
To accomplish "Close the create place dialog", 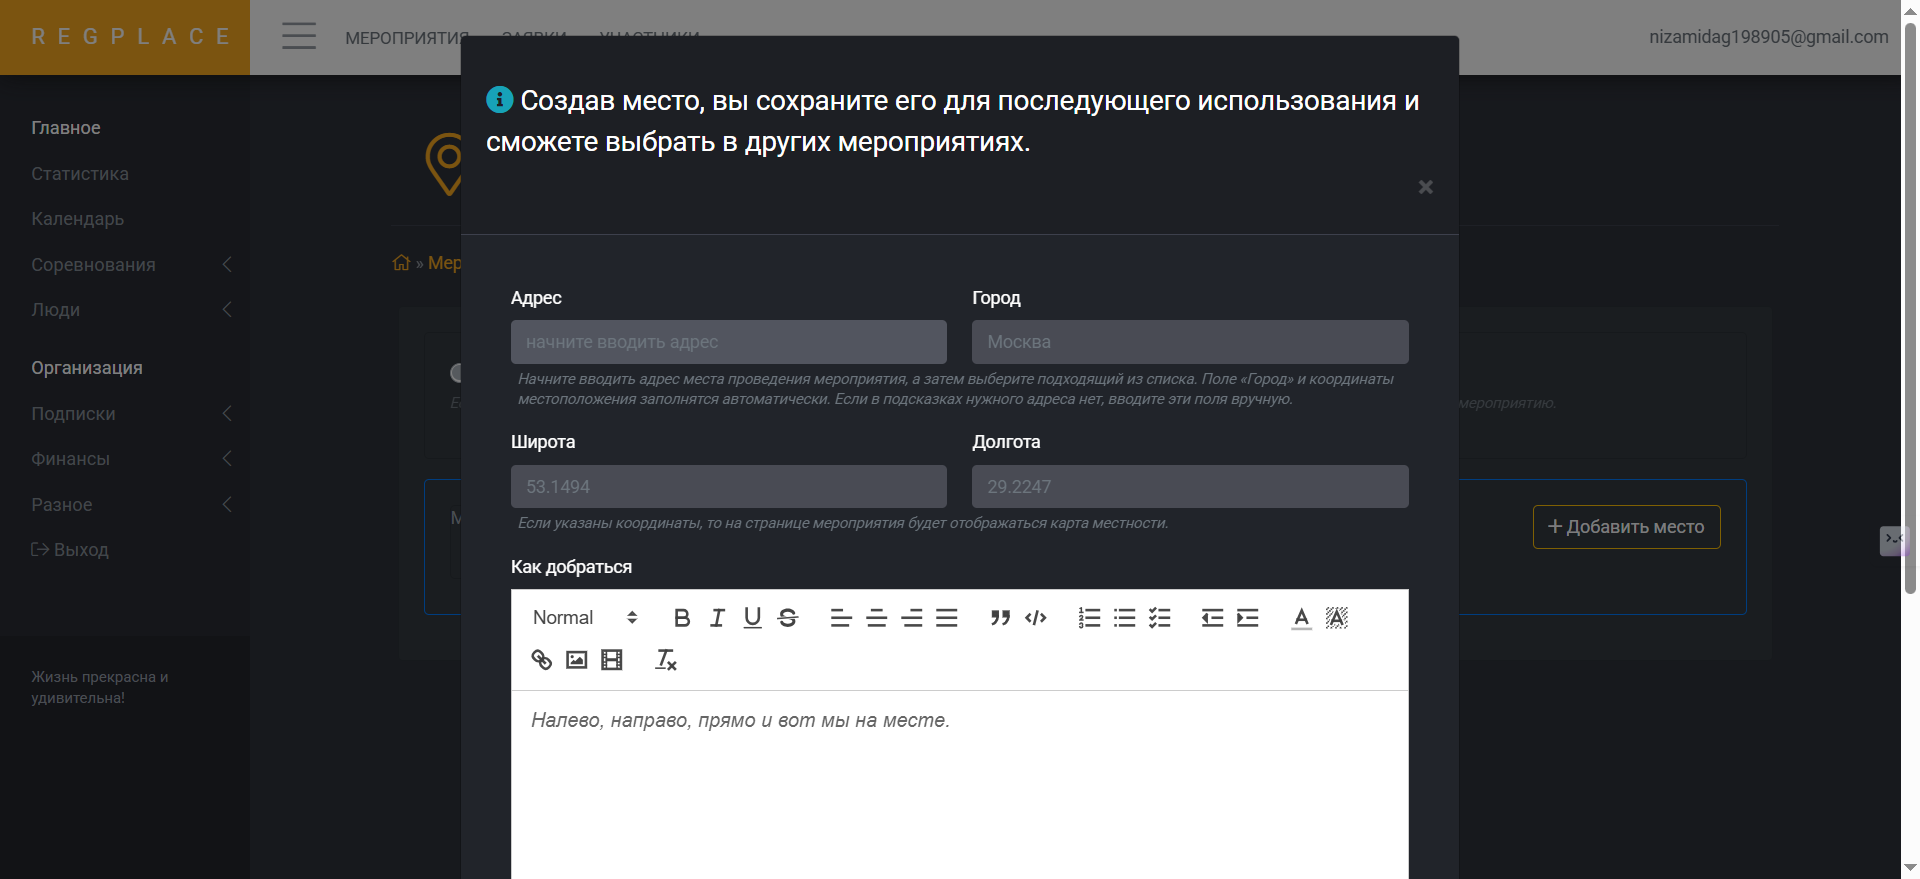I will tap(1426, 187).
